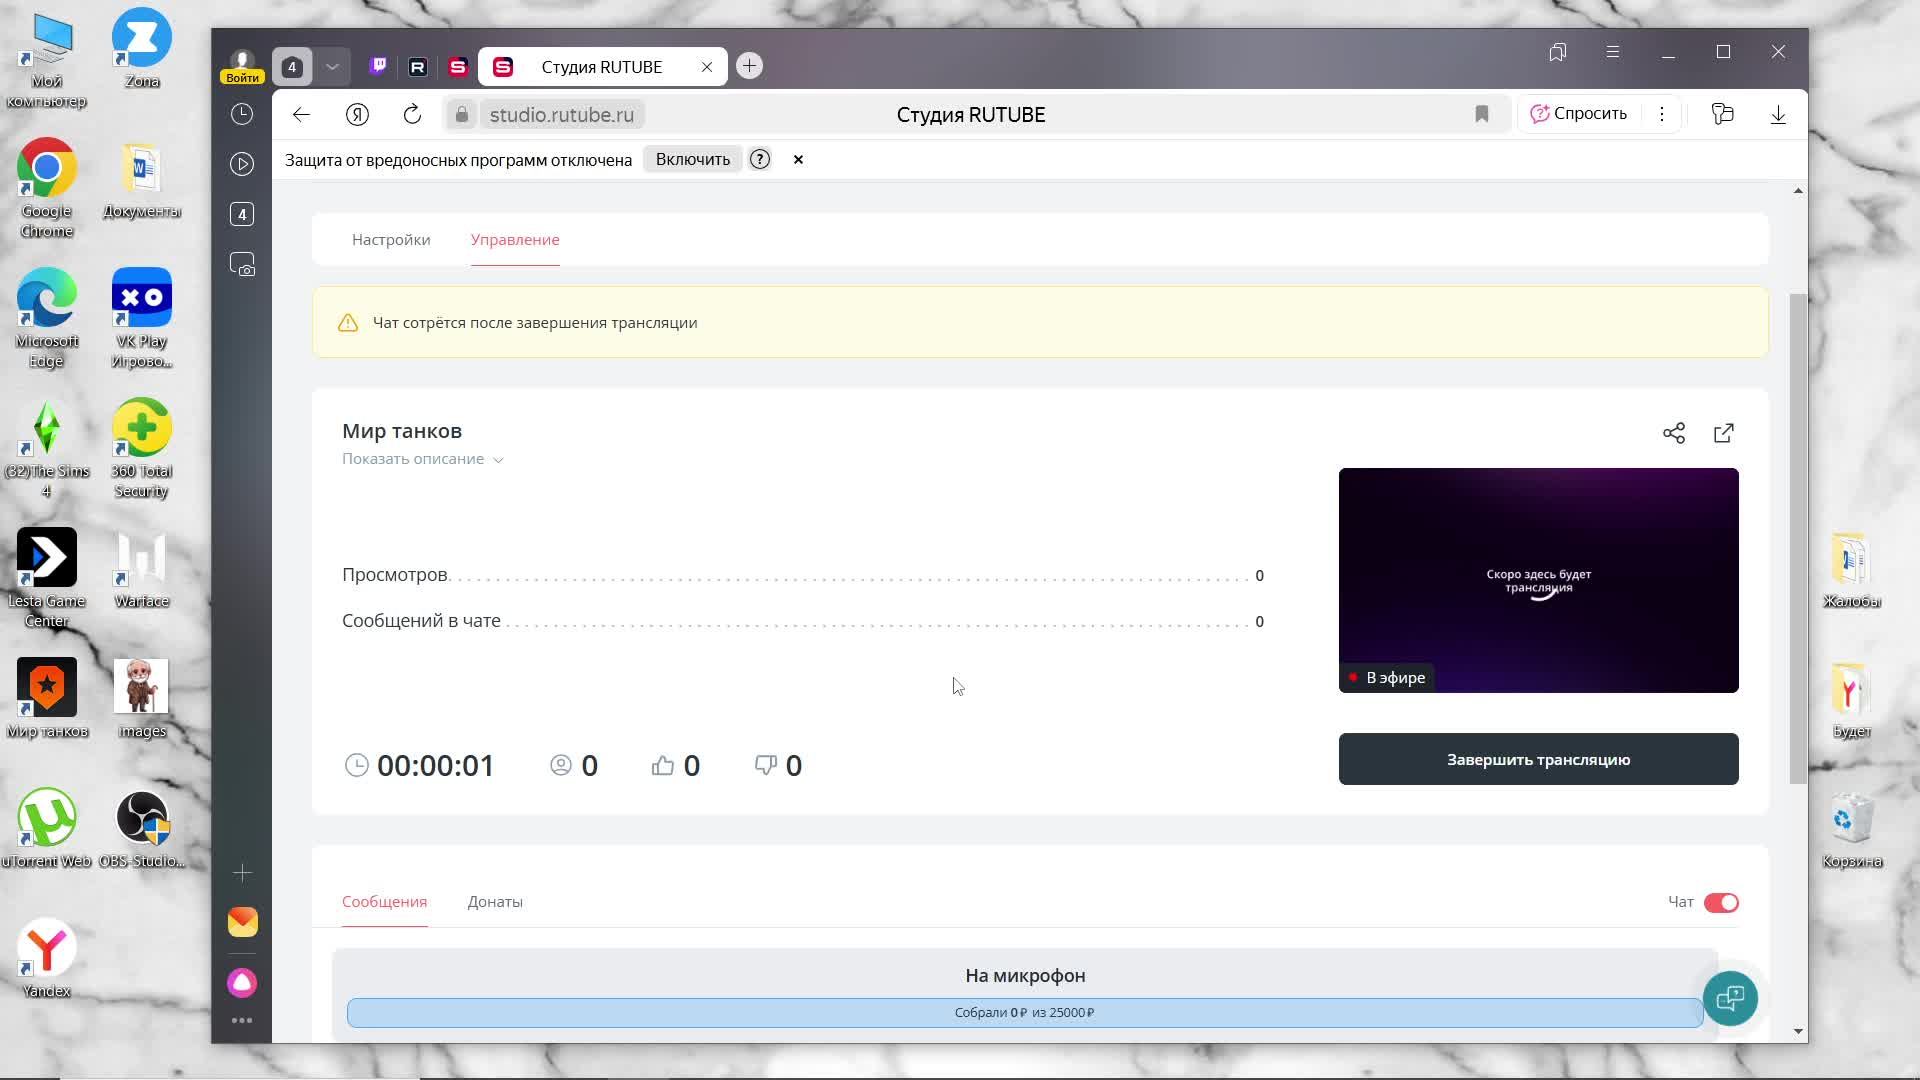This screenshot has height=1080, width=1920.
Task: Open the Сообщения tab
Action: point(384,902)
